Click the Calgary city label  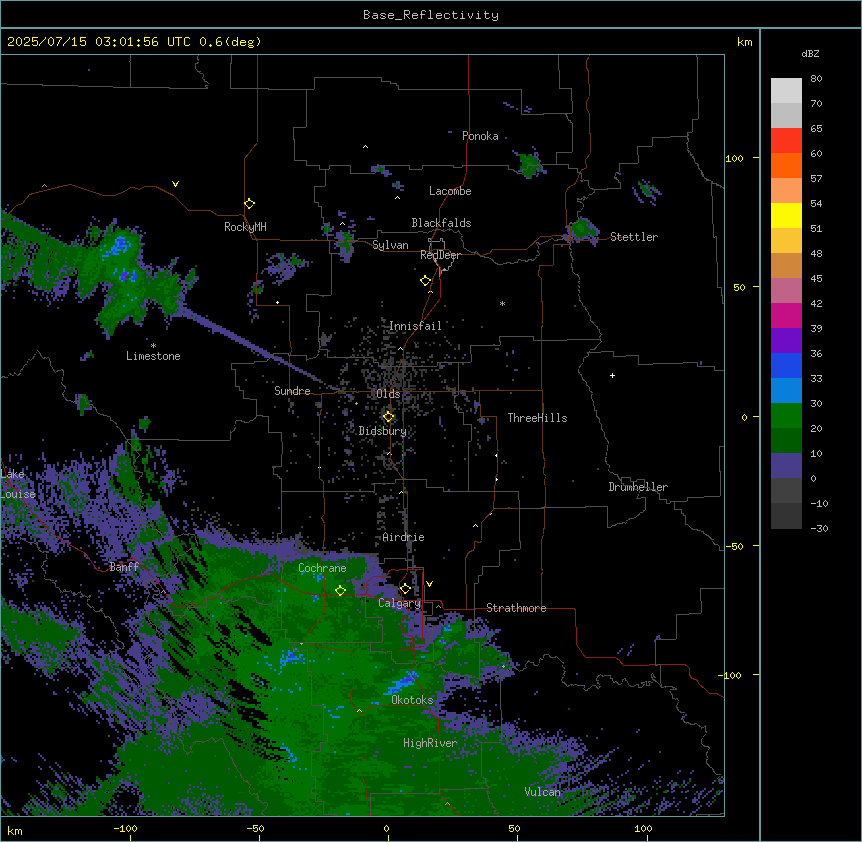click(399, 603)
